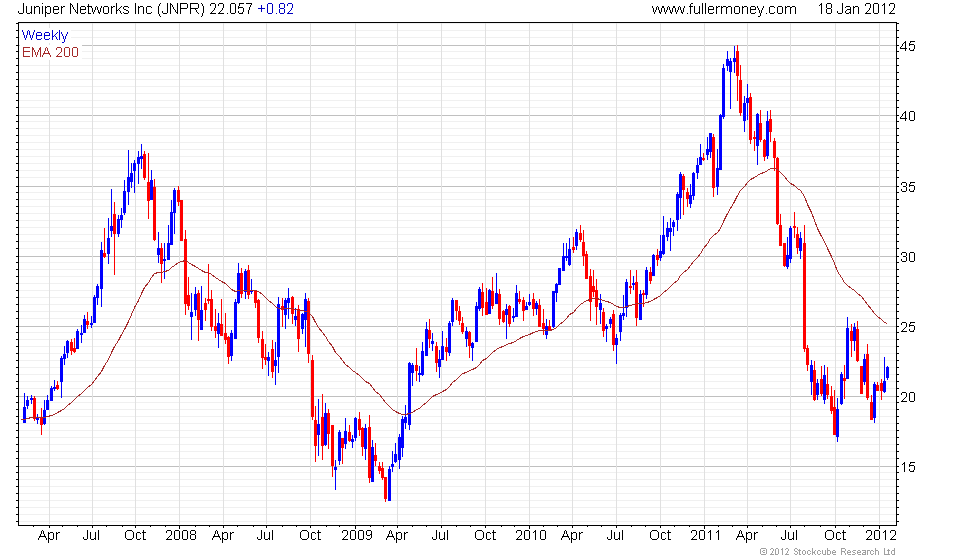Click the Jul label between 2008 and 2009

266,536
